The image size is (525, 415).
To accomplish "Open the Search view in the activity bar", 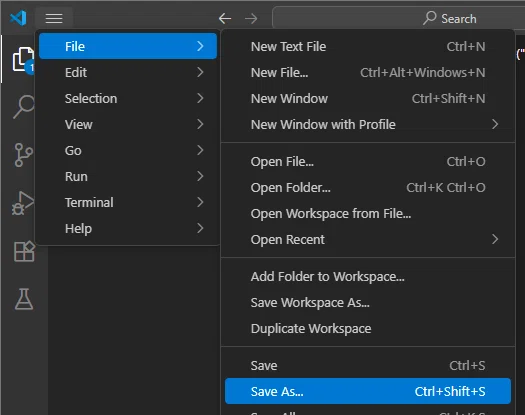I will pos(23,107).
